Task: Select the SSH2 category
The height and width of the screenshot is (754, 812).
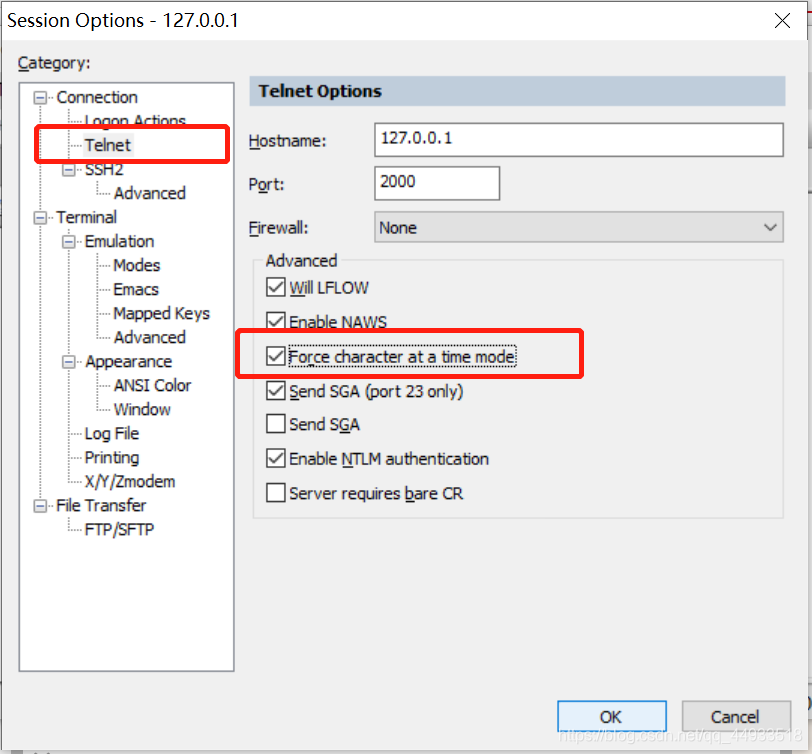Action: click(x=104, y=169)
